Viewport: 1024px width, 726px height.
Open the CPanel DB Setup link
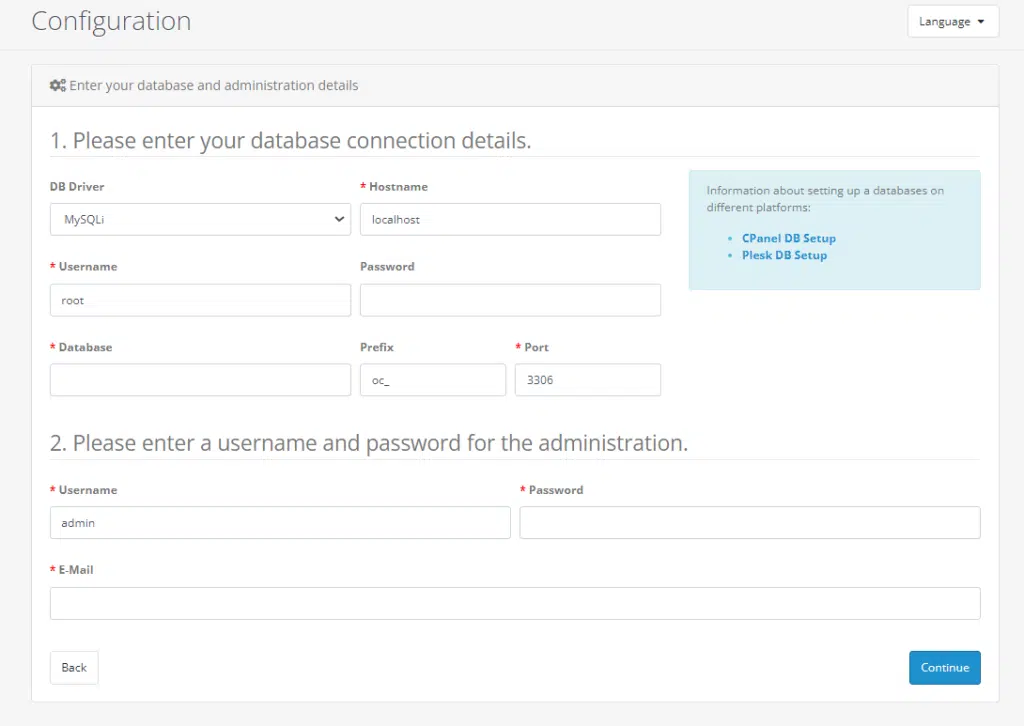click(788, 239)
